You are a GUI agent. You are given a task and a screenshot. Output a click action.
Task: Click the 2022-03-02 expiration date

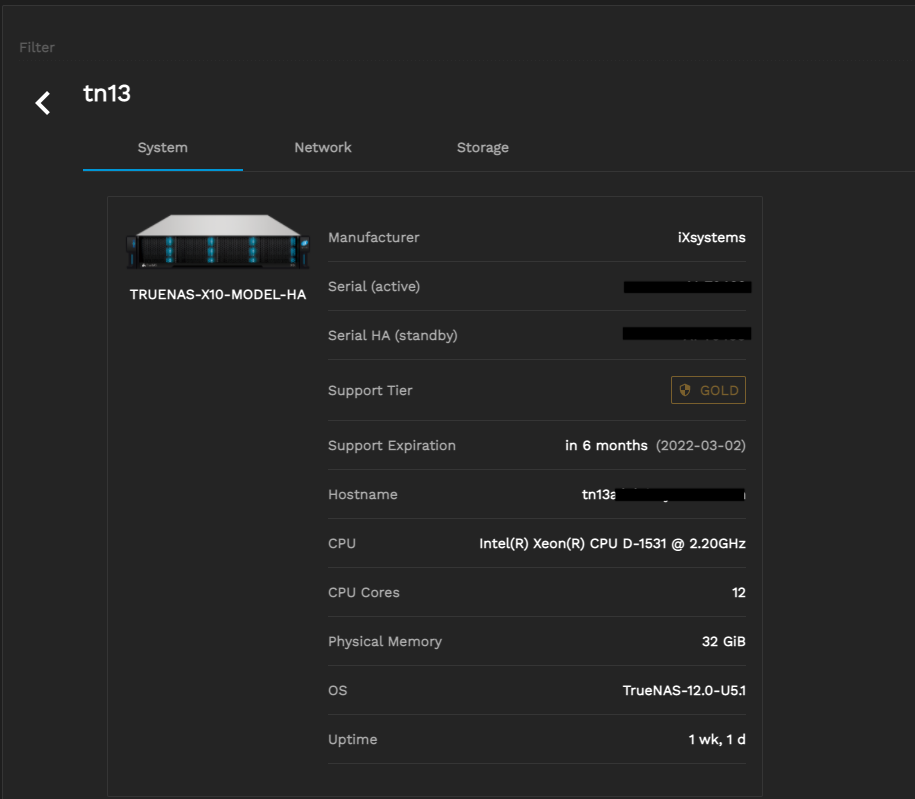(x=700, y=446)
